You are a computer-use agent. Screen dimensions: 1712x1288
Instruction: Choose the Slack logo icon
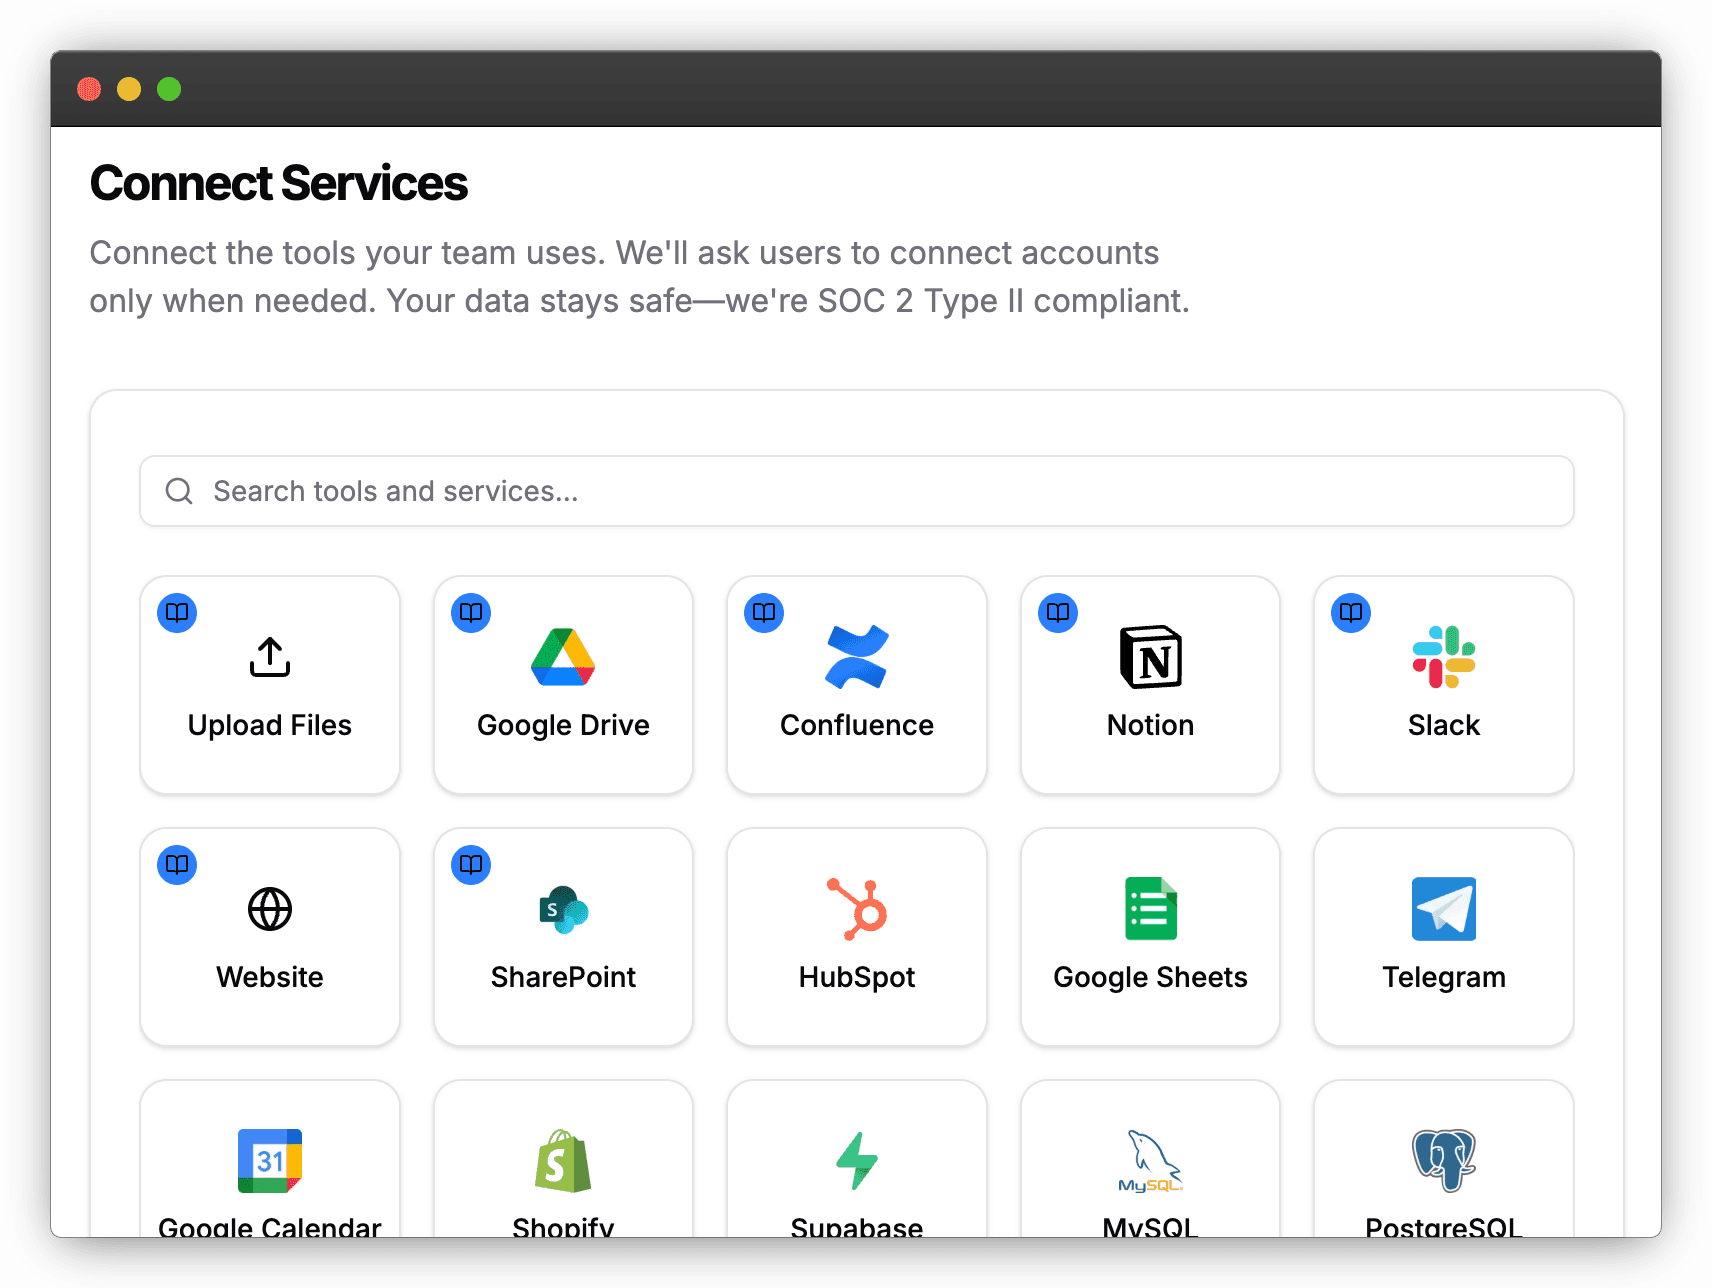(1443, 657)
